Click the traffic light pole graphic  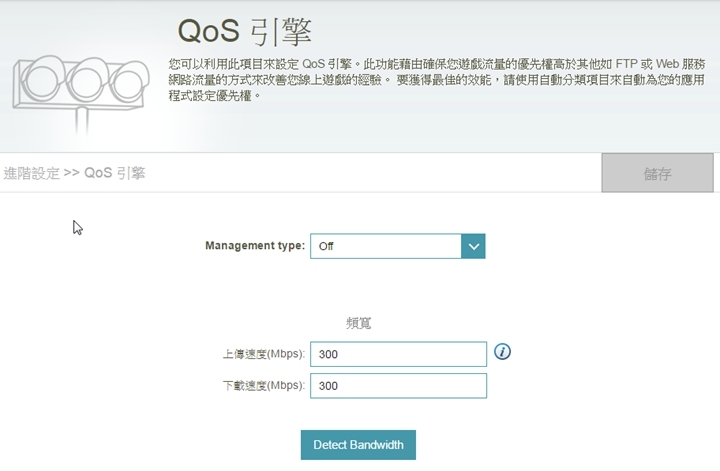point(83,122)
